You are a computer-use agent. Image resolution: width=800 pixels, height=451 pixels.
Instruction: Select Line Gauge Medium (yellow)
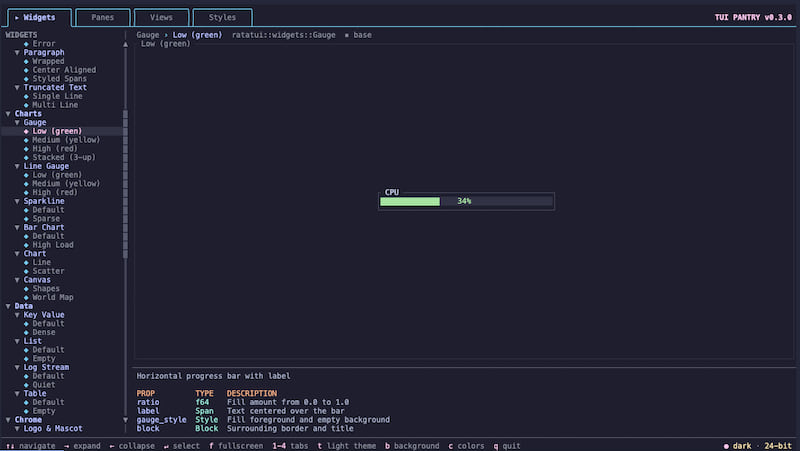pos(66,184)
